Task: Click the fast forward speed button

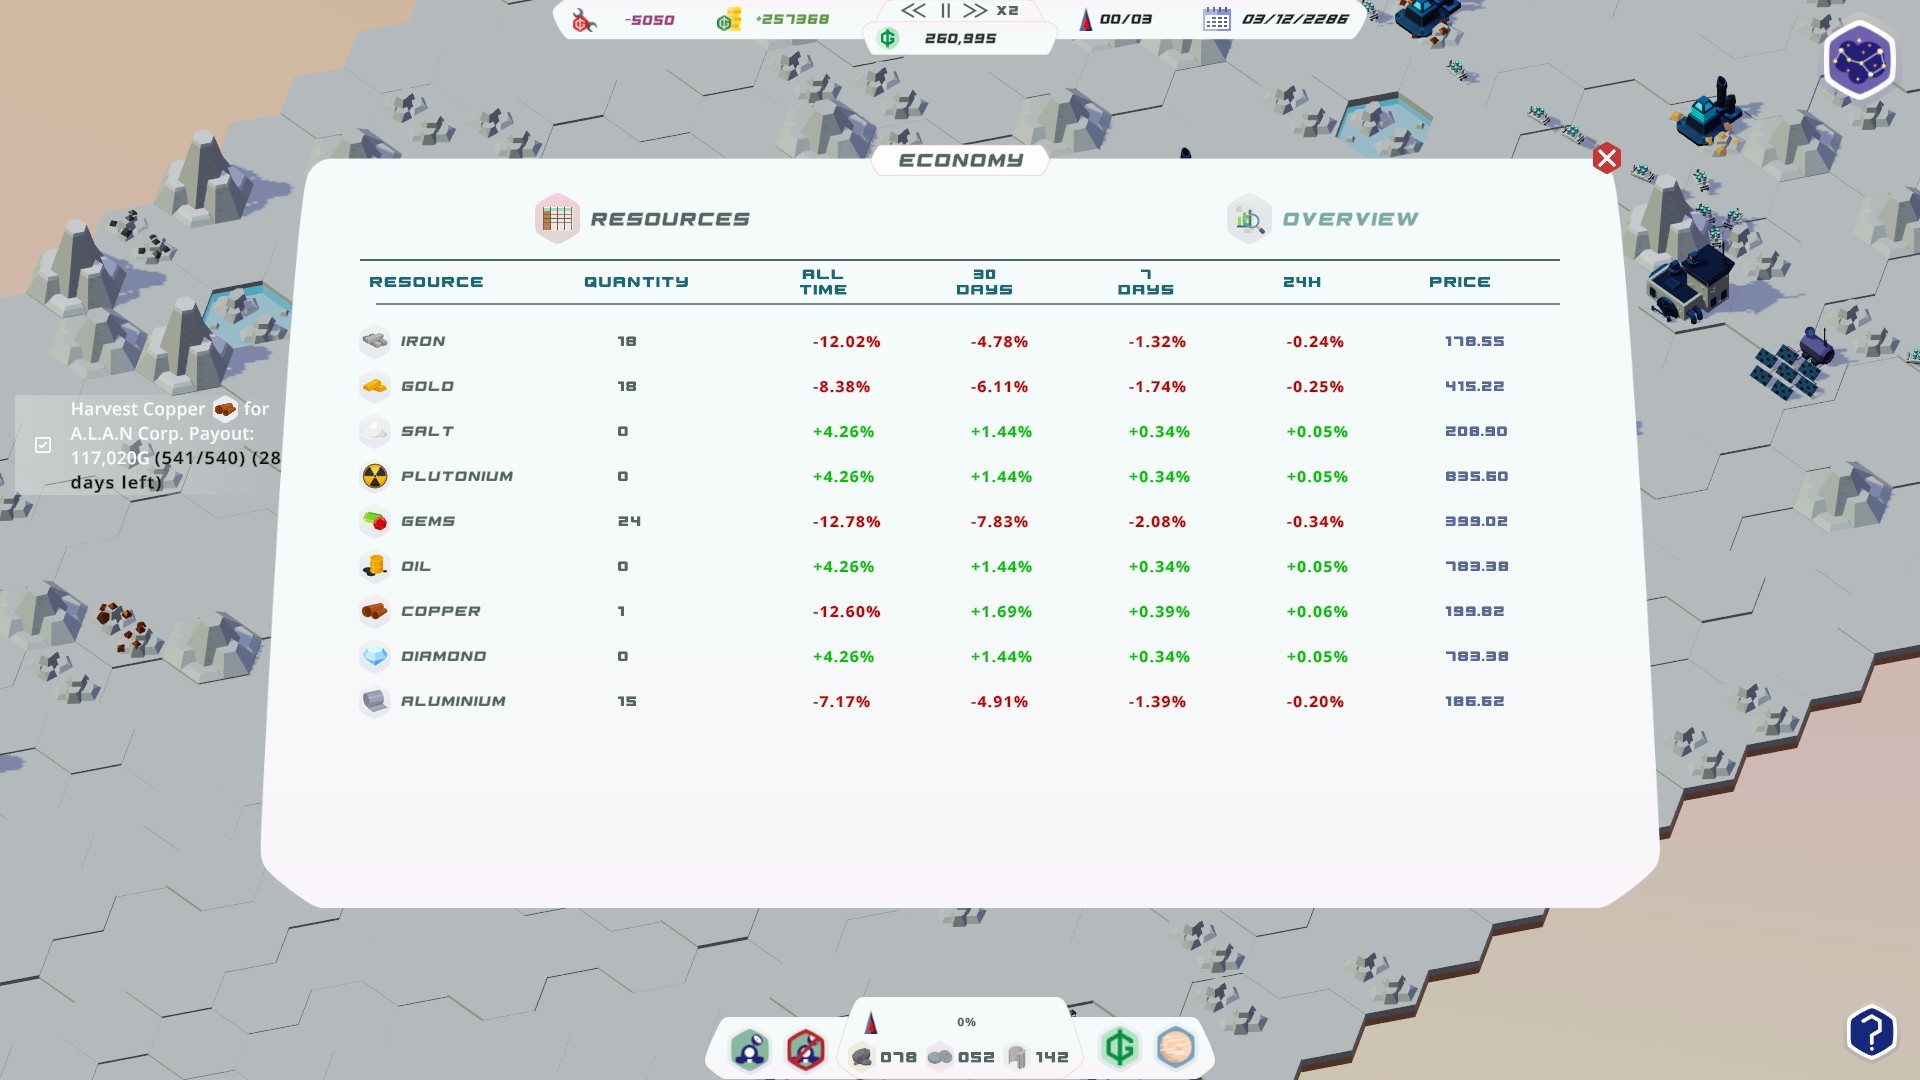Action: point(973,12)
